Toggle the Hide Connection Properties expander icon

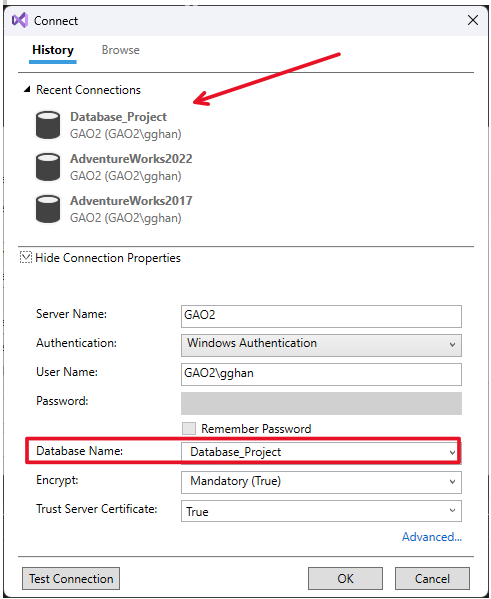[x=26, y=257]
